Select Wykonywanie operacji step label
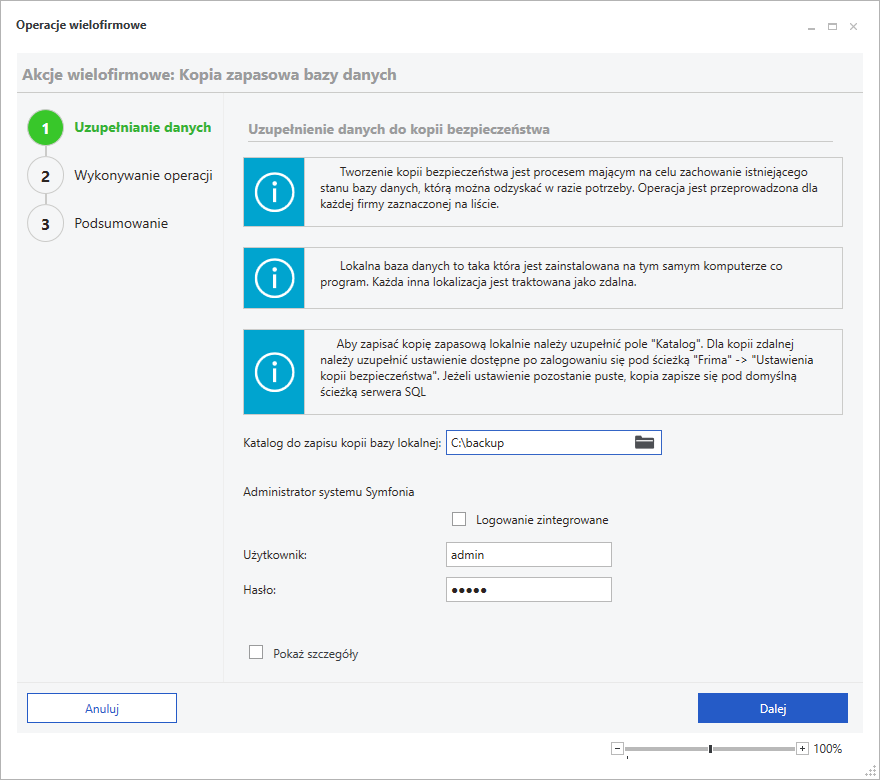 (x=143, y=176)
